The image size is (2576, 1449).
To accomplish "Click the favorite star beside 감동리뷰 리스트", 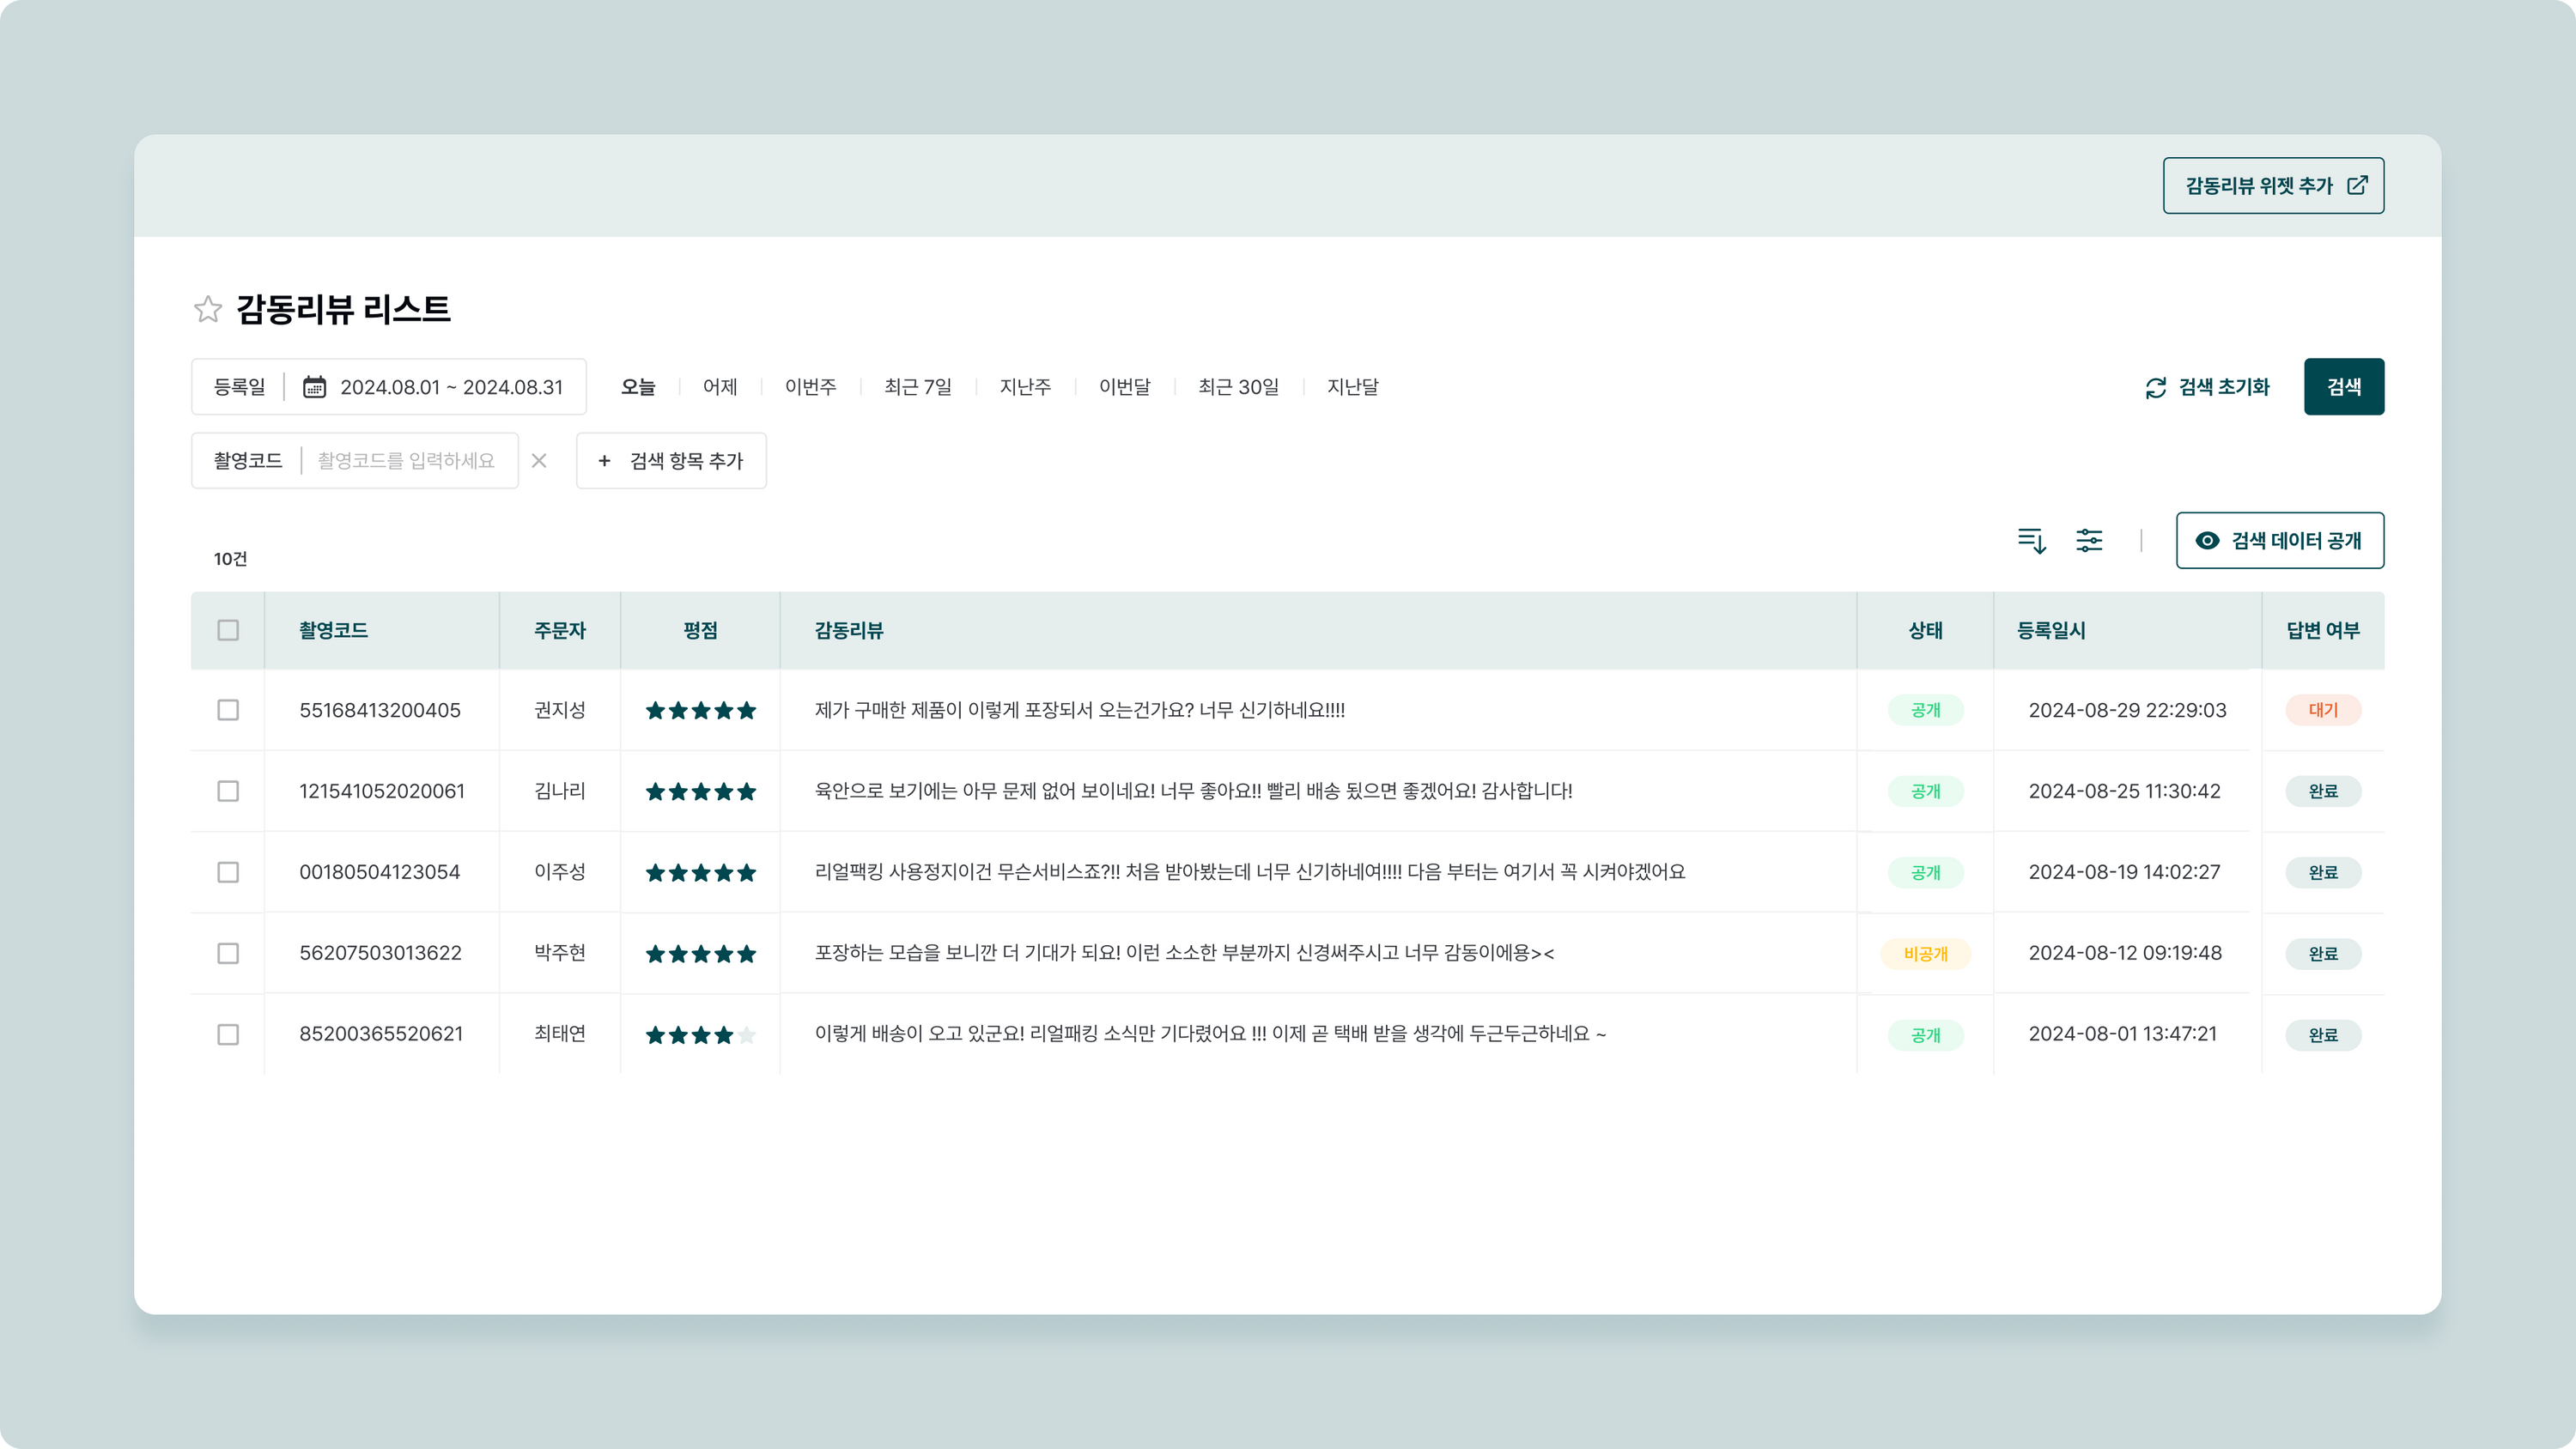I will pos(208,309).
